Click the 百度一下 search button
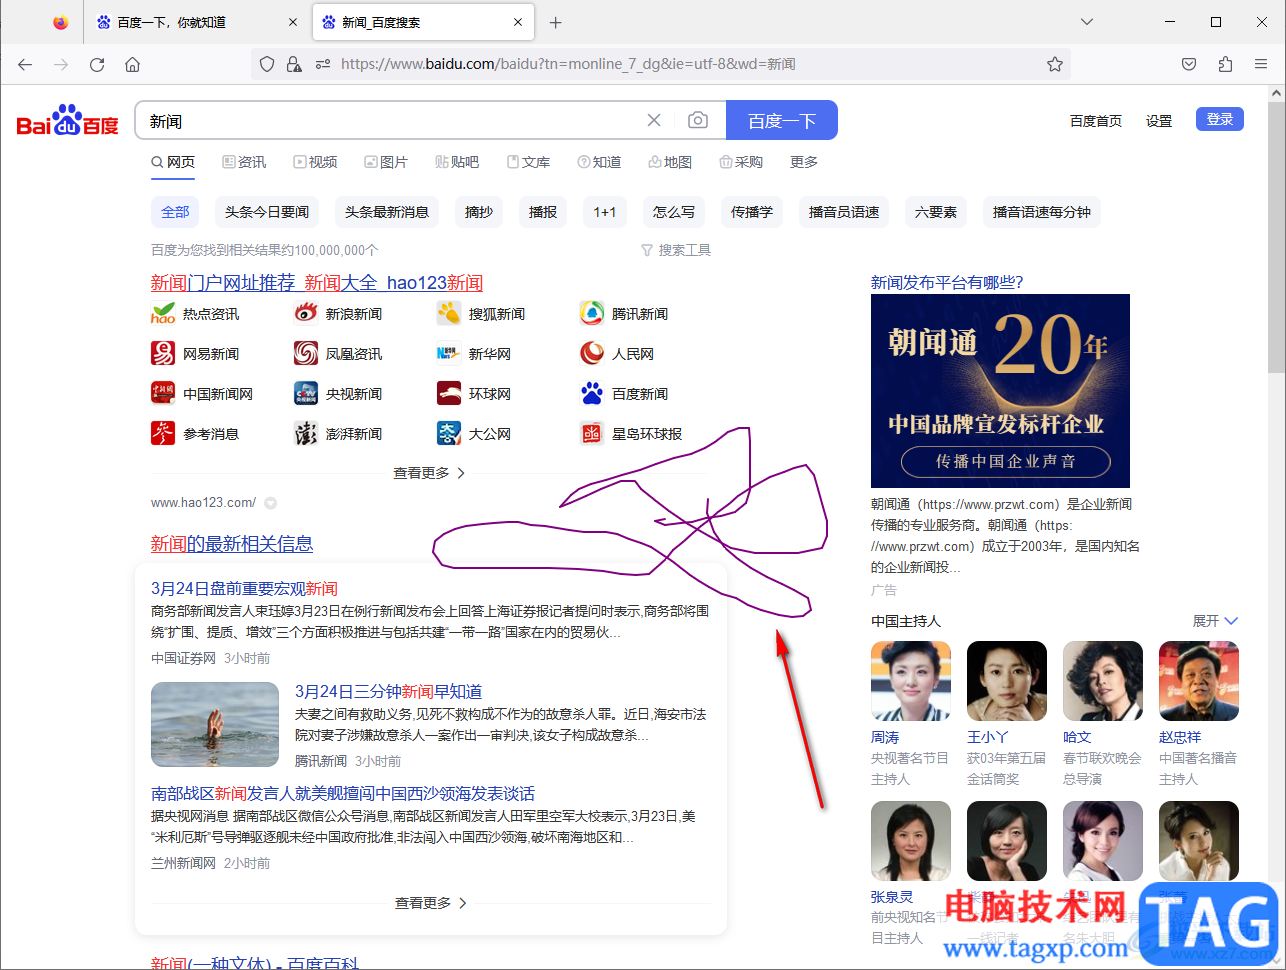 point(782,120)
